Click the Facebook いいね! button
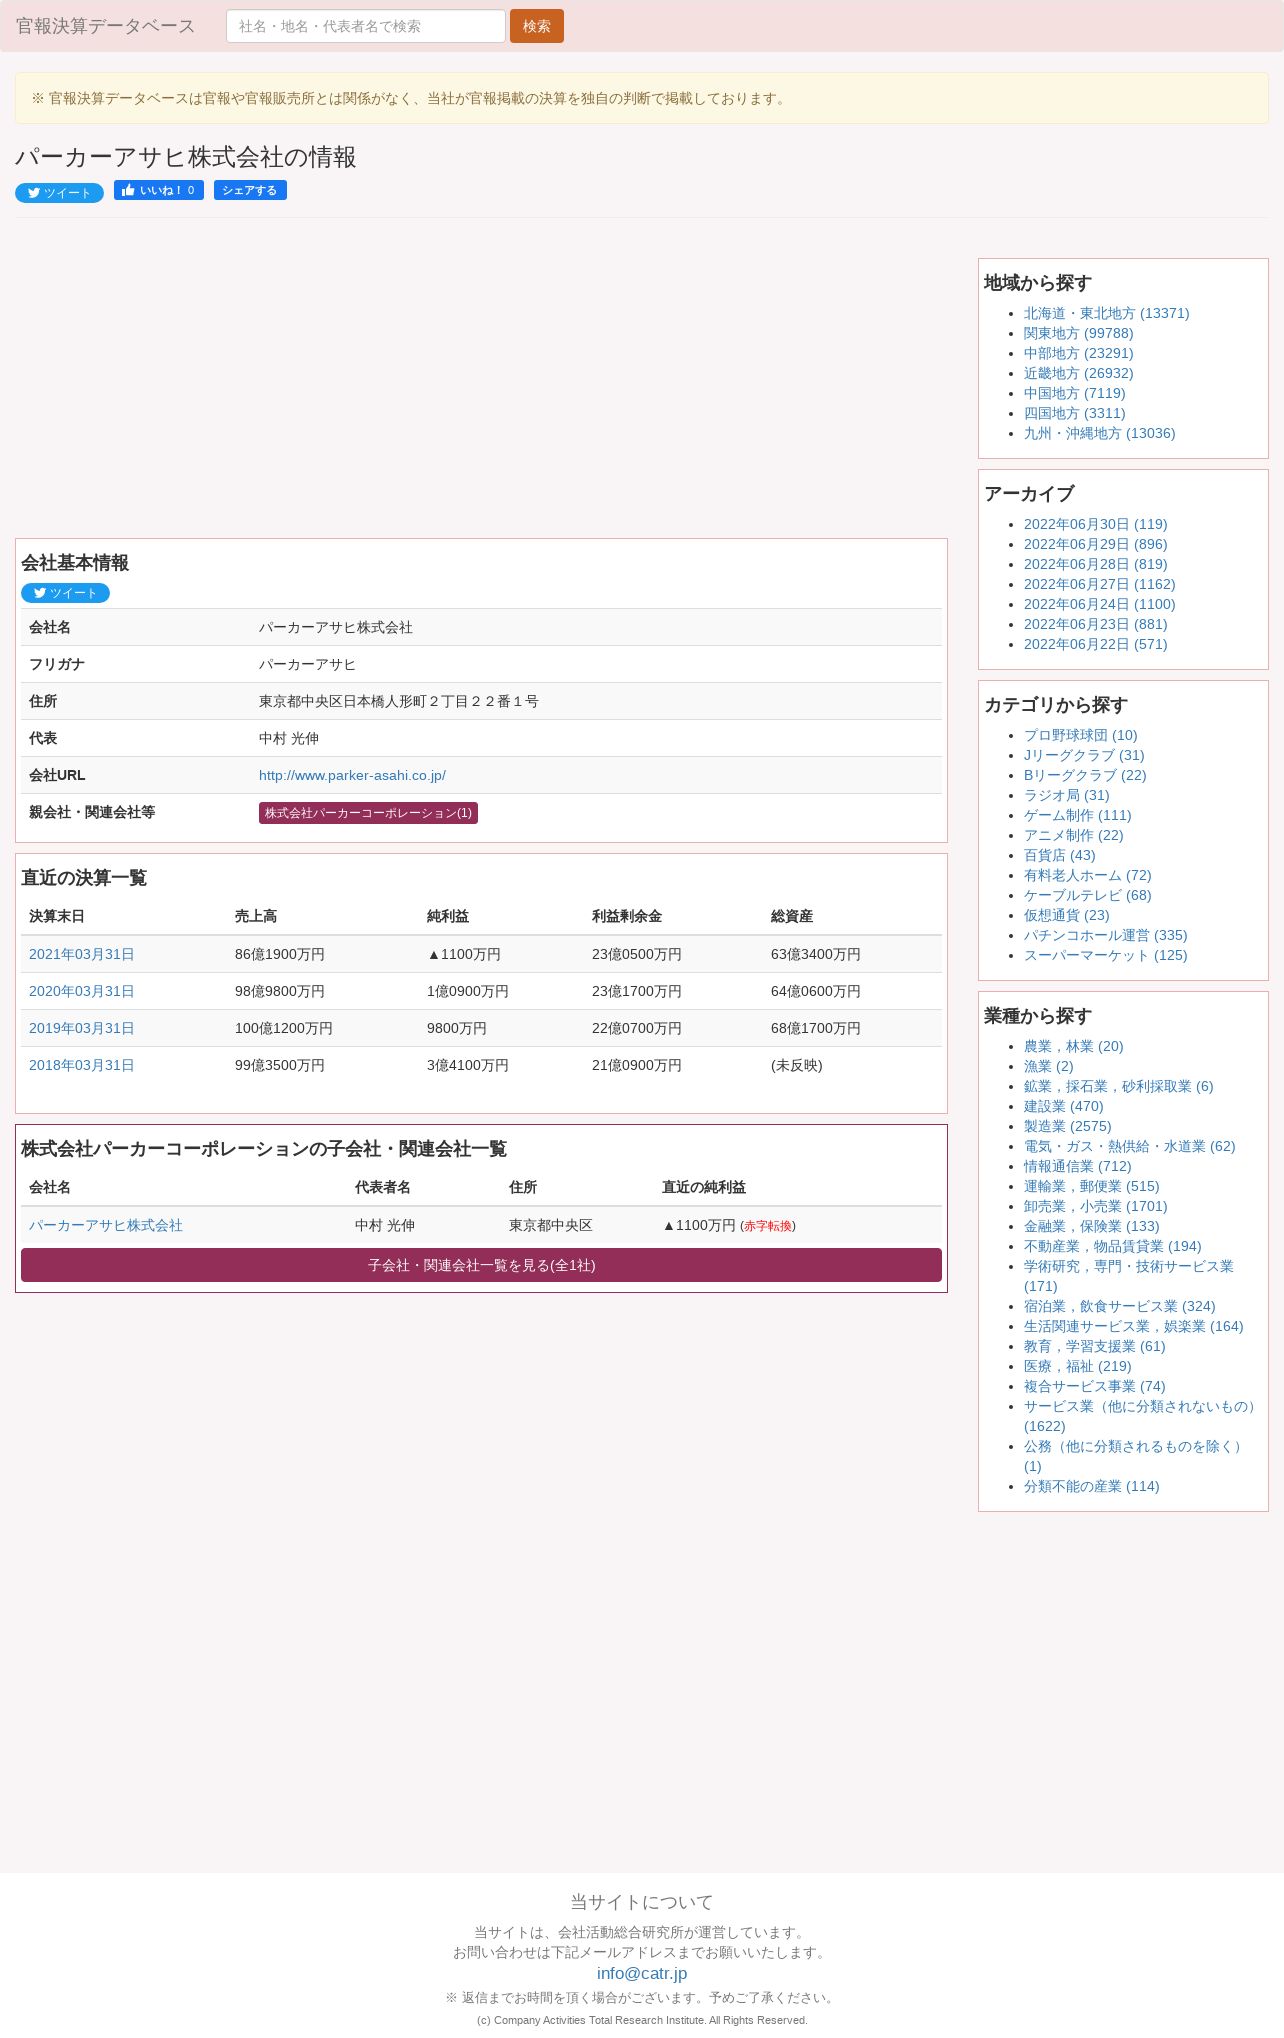The width and height of the screenshot is (1284, 2038). 159,190
